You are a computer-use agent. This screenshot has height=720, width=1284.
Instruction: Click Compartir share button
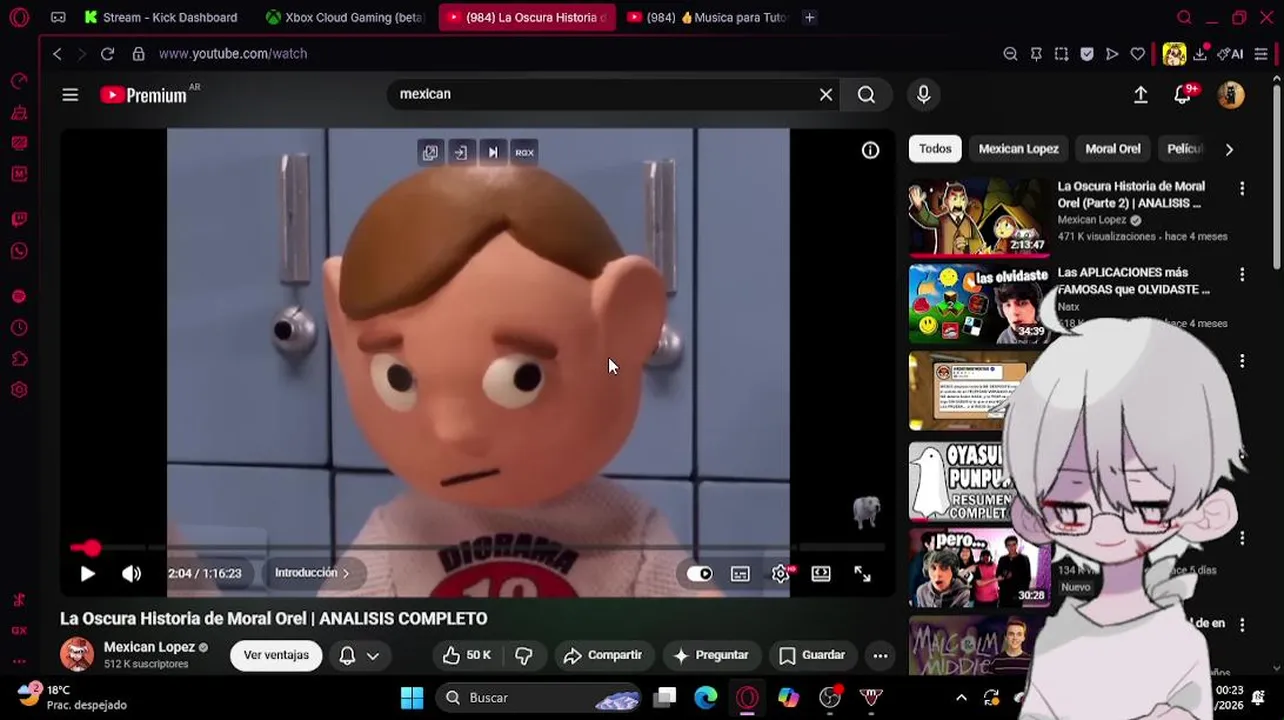(603, 655)
